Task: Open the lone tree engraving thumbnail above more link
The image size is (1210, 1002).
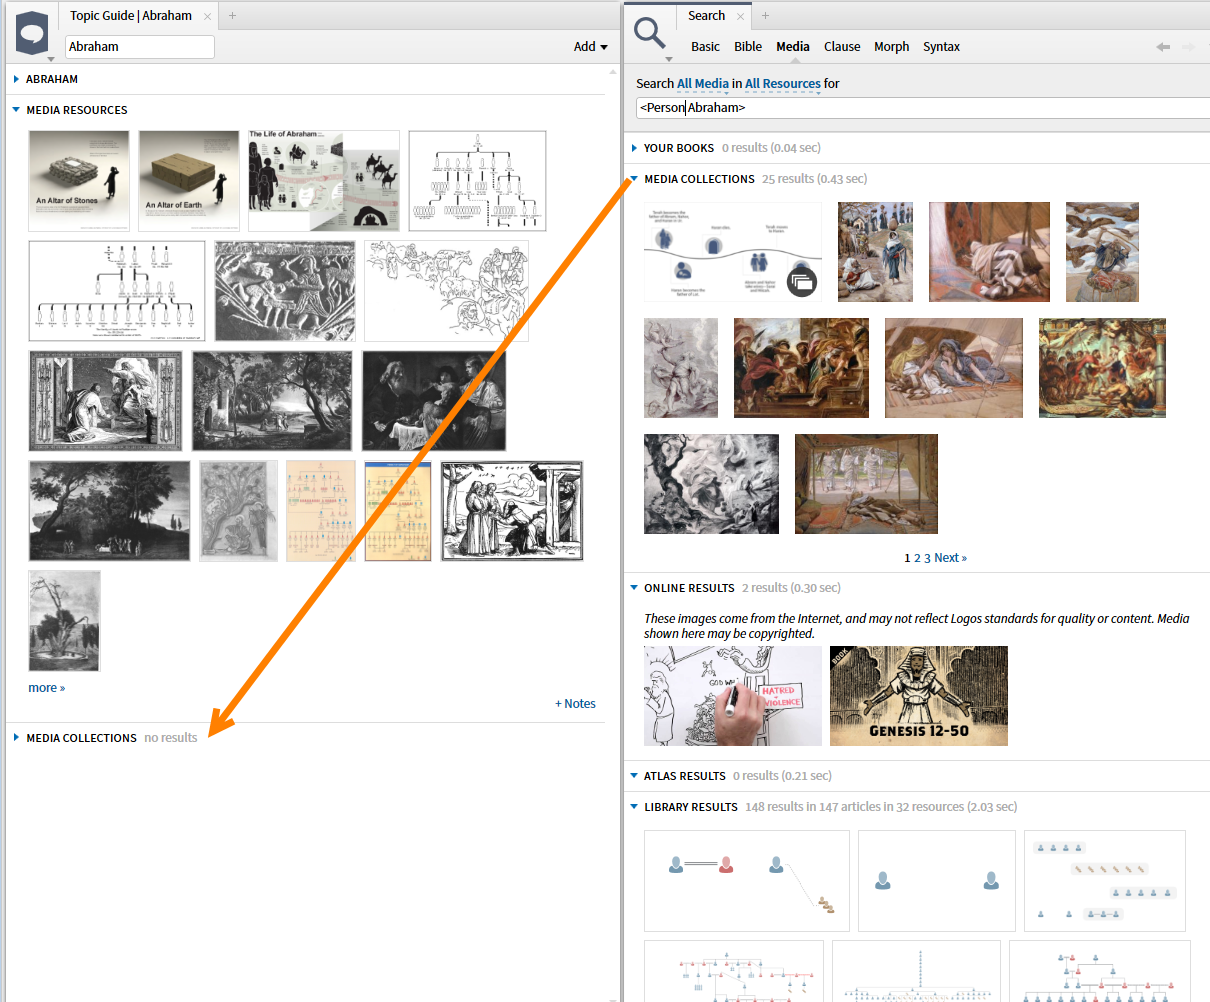Action: coord(65,621)
